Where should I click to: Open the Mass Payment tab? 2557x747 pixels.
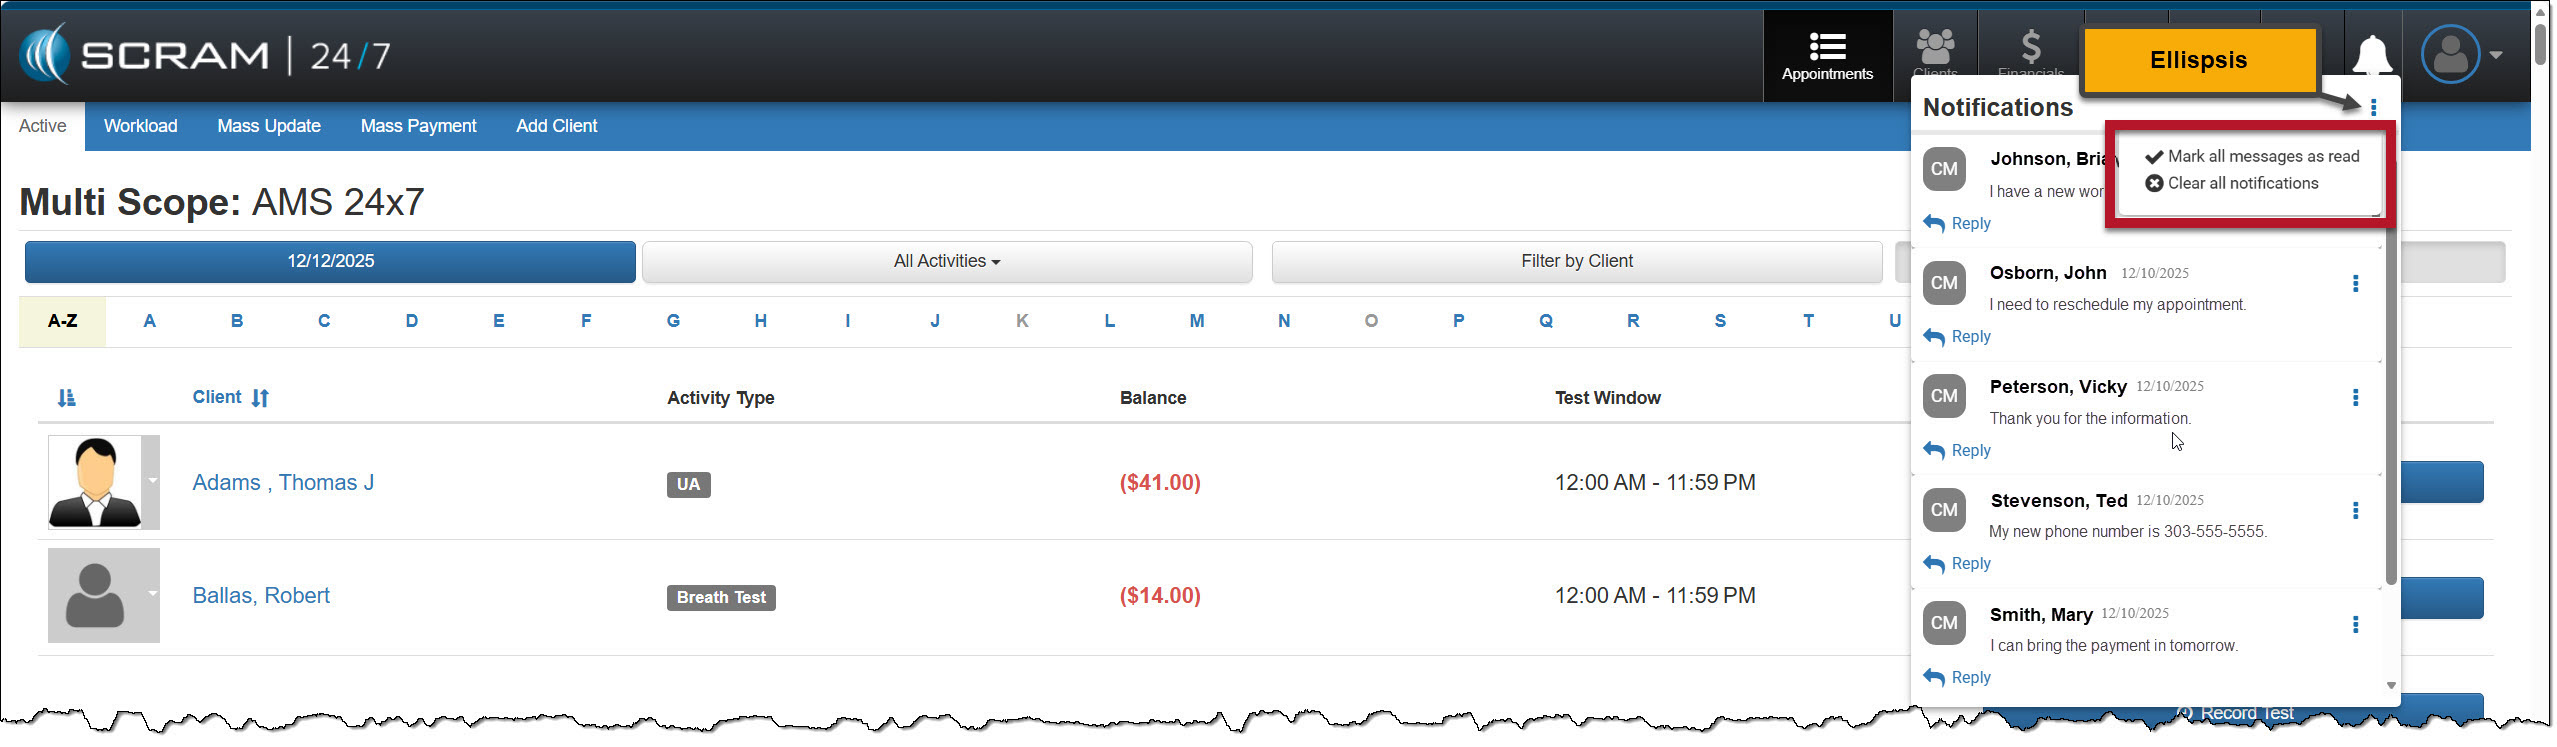[x=418, y=126]
